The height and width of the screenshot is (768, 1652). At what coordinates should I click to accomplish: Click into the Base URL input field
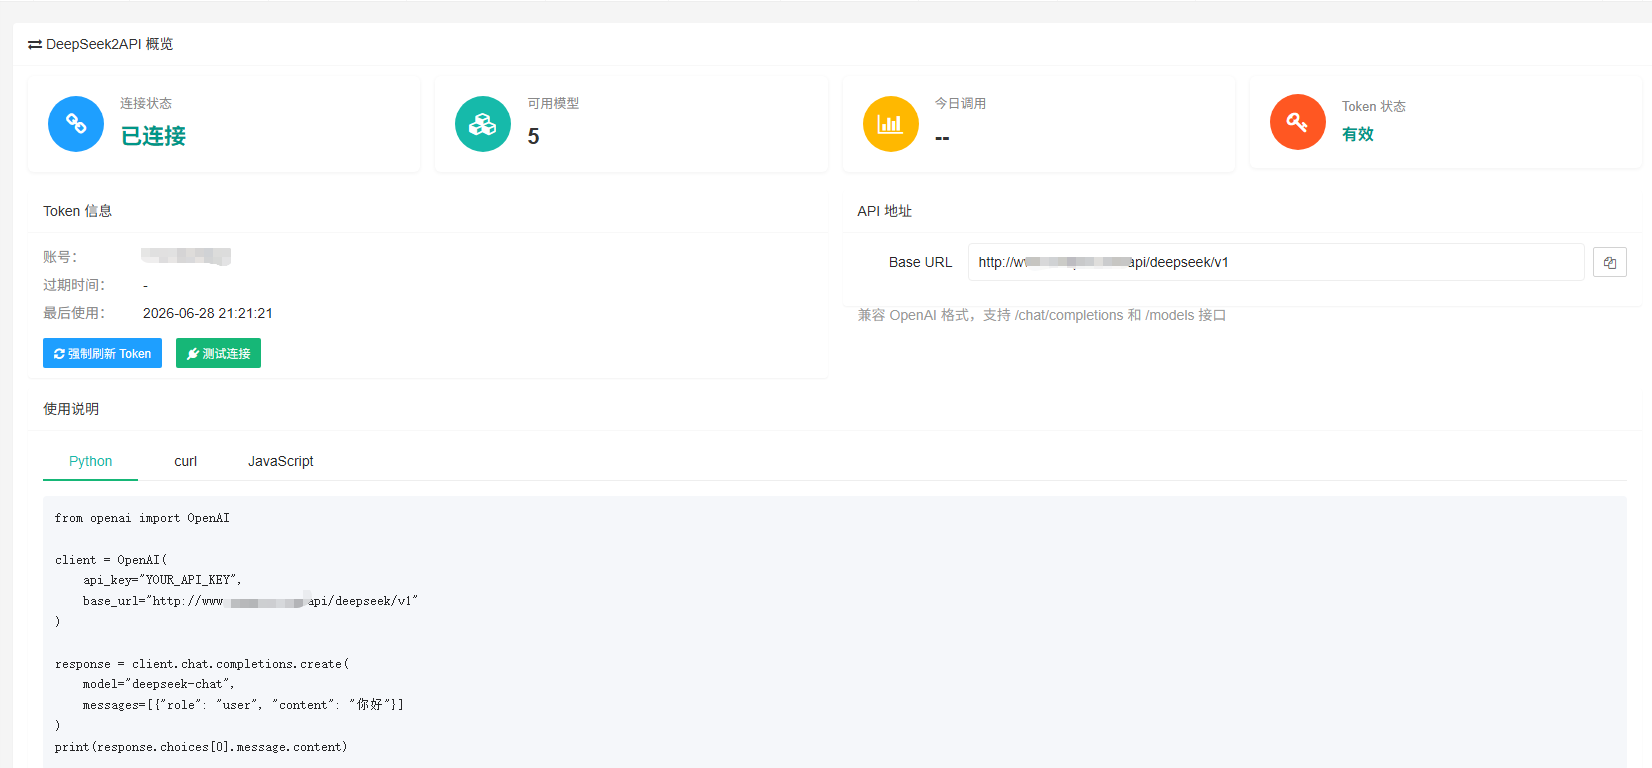[x=1276, y=262]
